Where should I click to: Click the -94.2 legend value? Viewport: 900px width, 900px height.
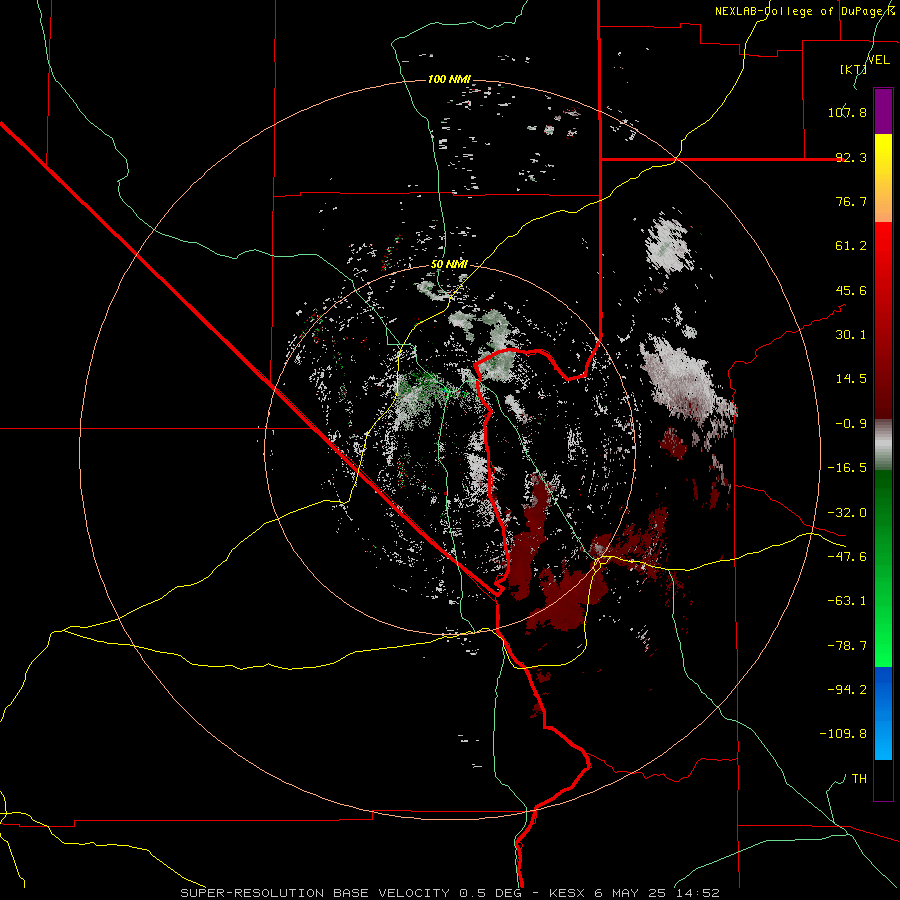pyautogui.click(x=847, y=689)
